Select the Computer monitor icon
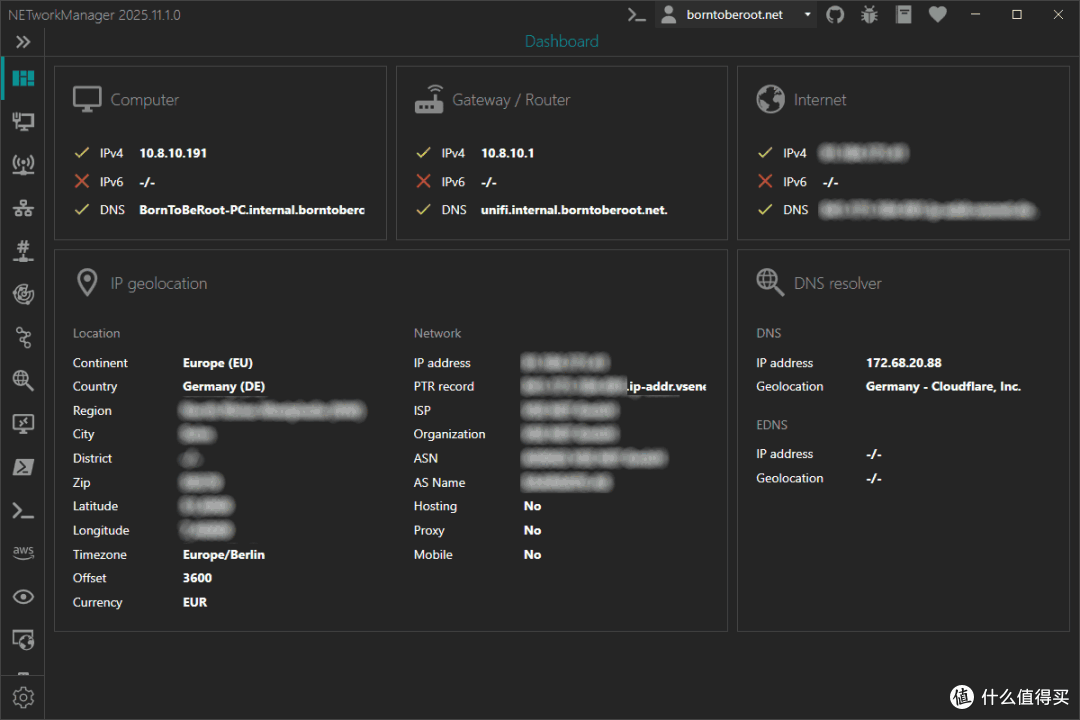Screen dimensions: 1080x720 pos(87,99)
